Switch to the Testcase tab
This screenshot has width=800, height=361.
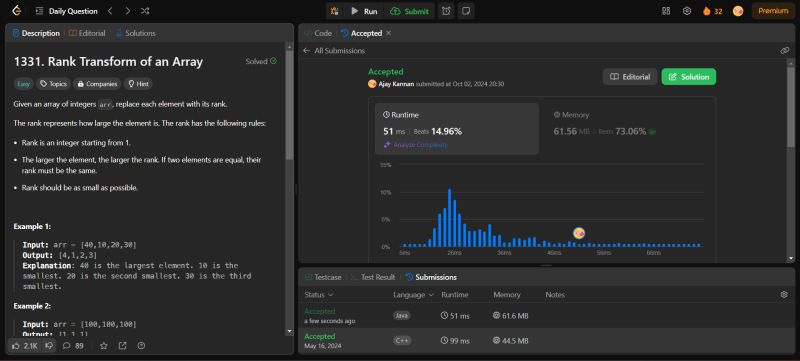[323, 277]
